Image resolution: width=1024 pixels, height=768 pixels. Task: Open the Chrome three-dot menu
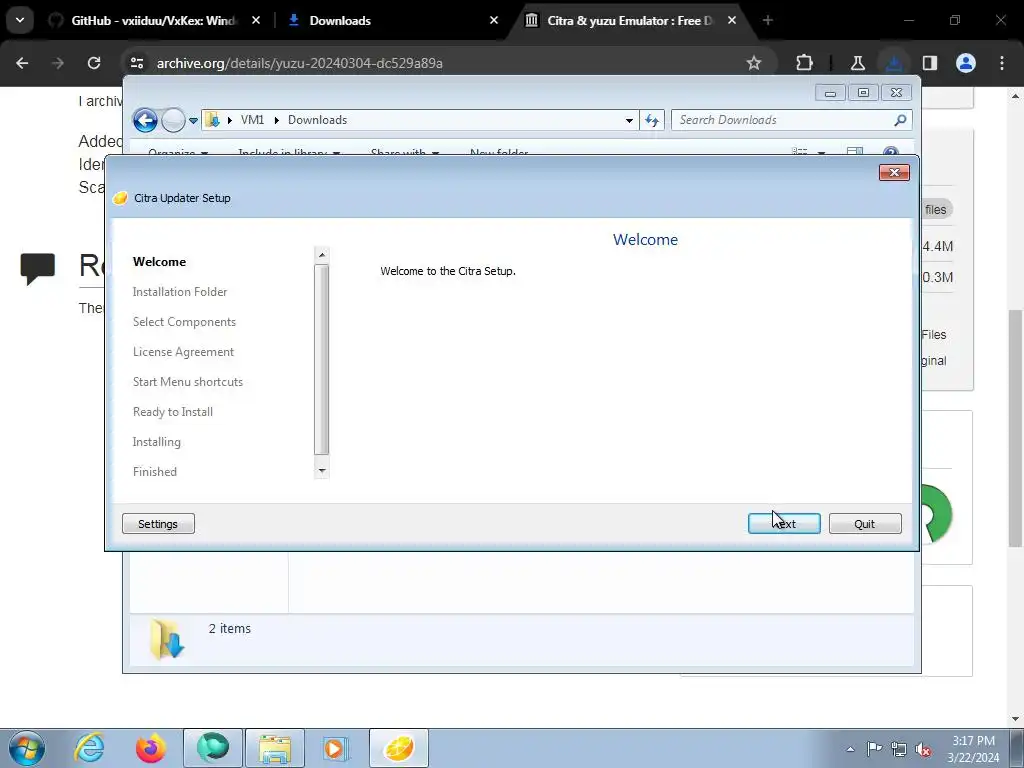(1002, 63)
